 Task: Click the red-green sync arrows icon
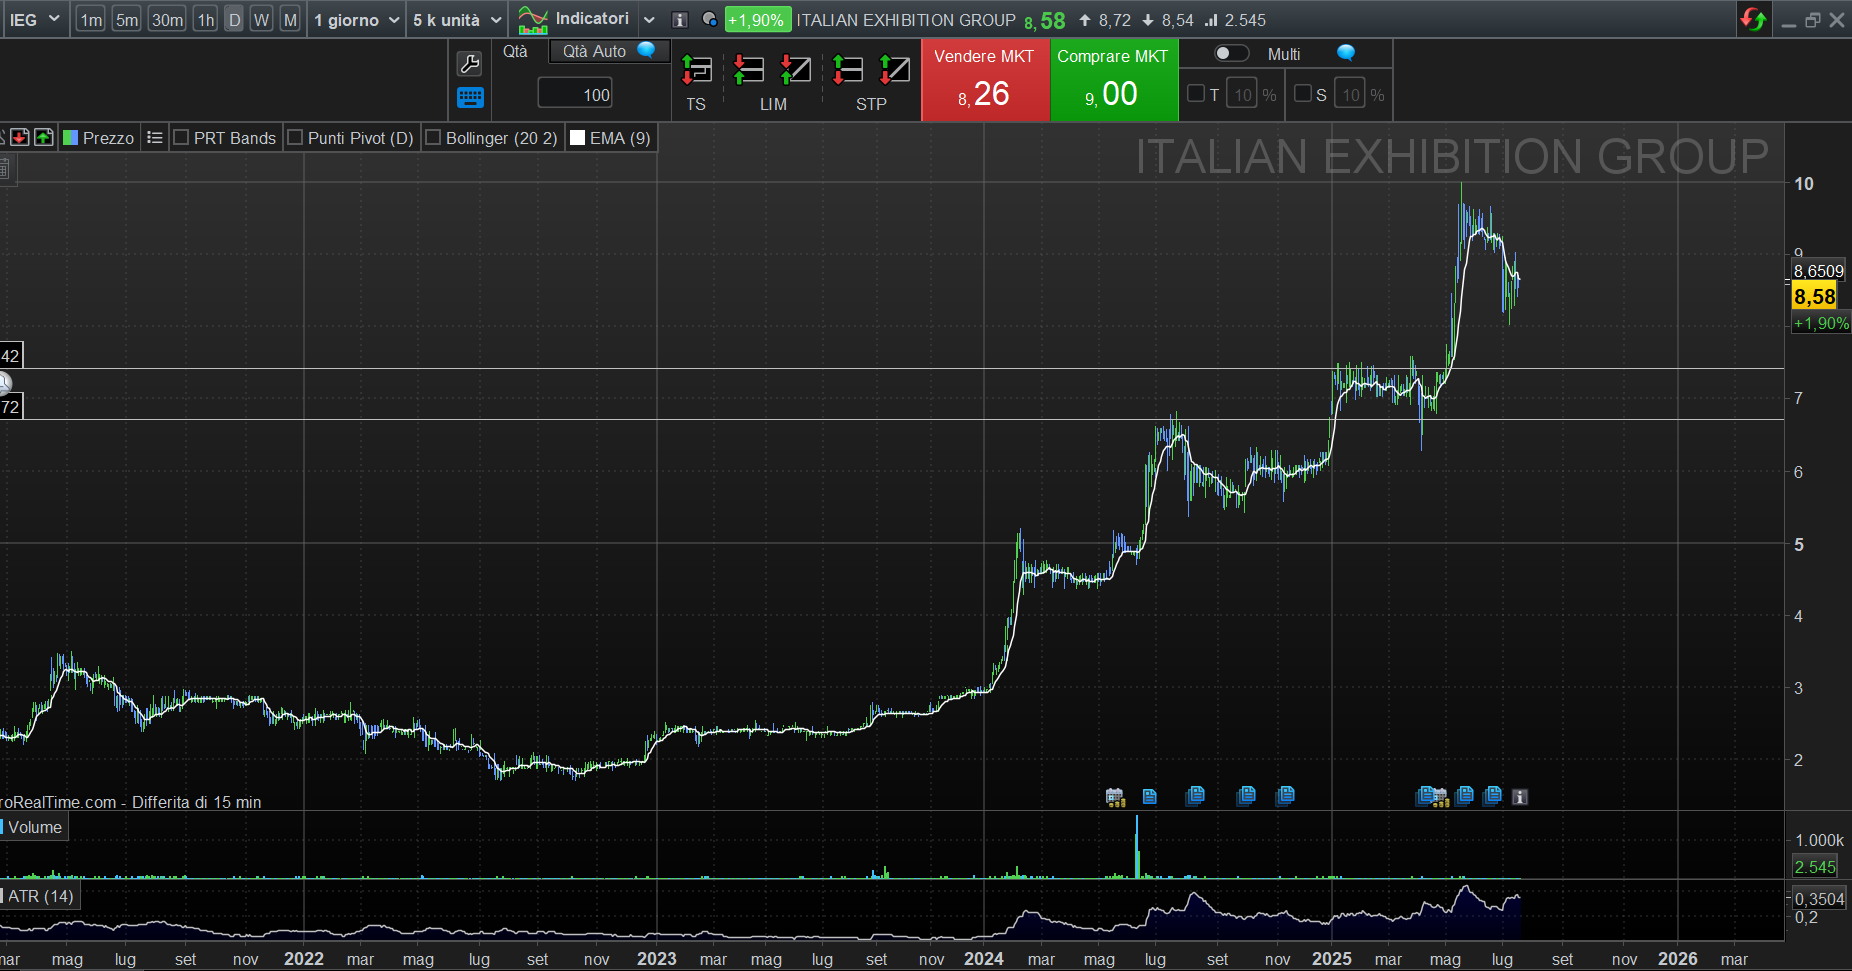tap(1753, 20)
